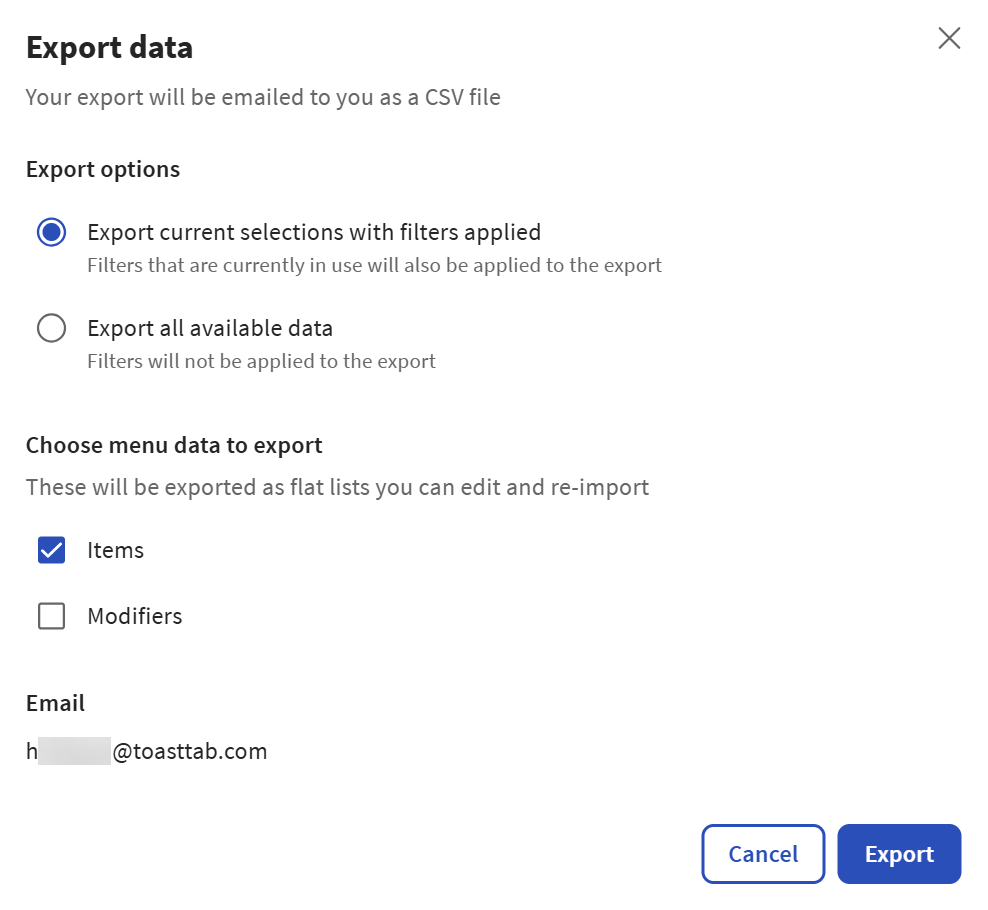Click the "Email" section label

[x=55, y=703]
